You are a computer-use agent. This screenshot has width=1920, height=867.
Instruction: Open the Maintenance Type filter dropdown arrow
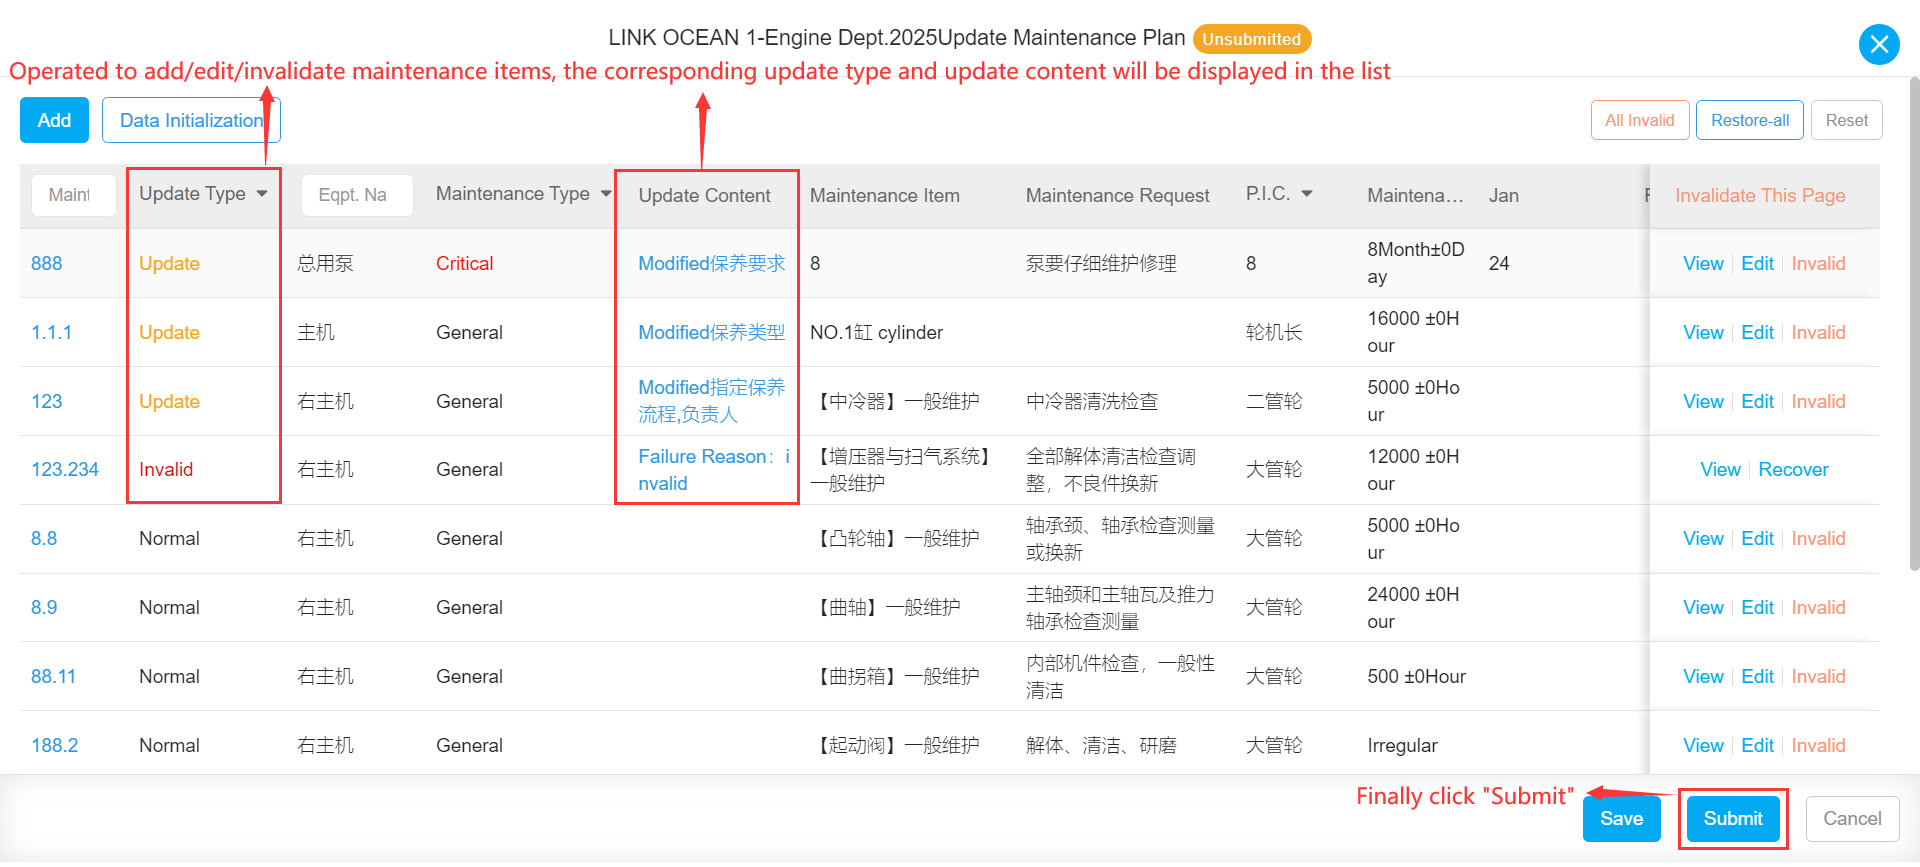[x=606, y=194]
